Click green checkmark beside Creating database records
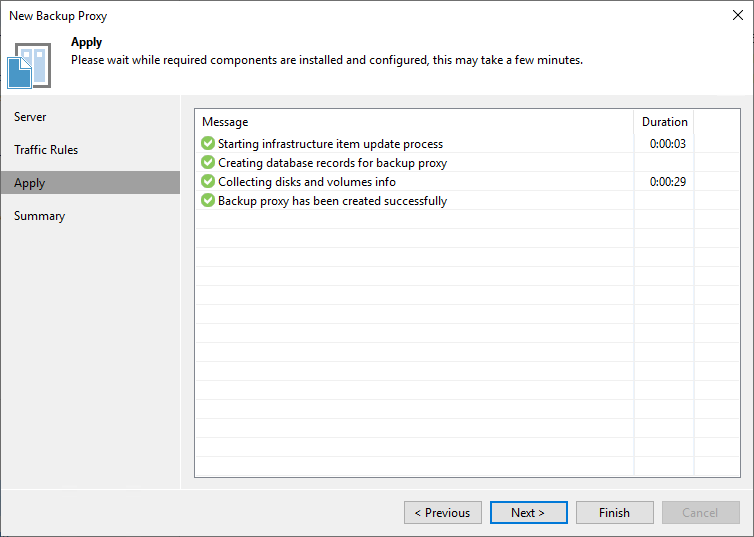This screenshot has width=754, height=537. click(208, 163)
